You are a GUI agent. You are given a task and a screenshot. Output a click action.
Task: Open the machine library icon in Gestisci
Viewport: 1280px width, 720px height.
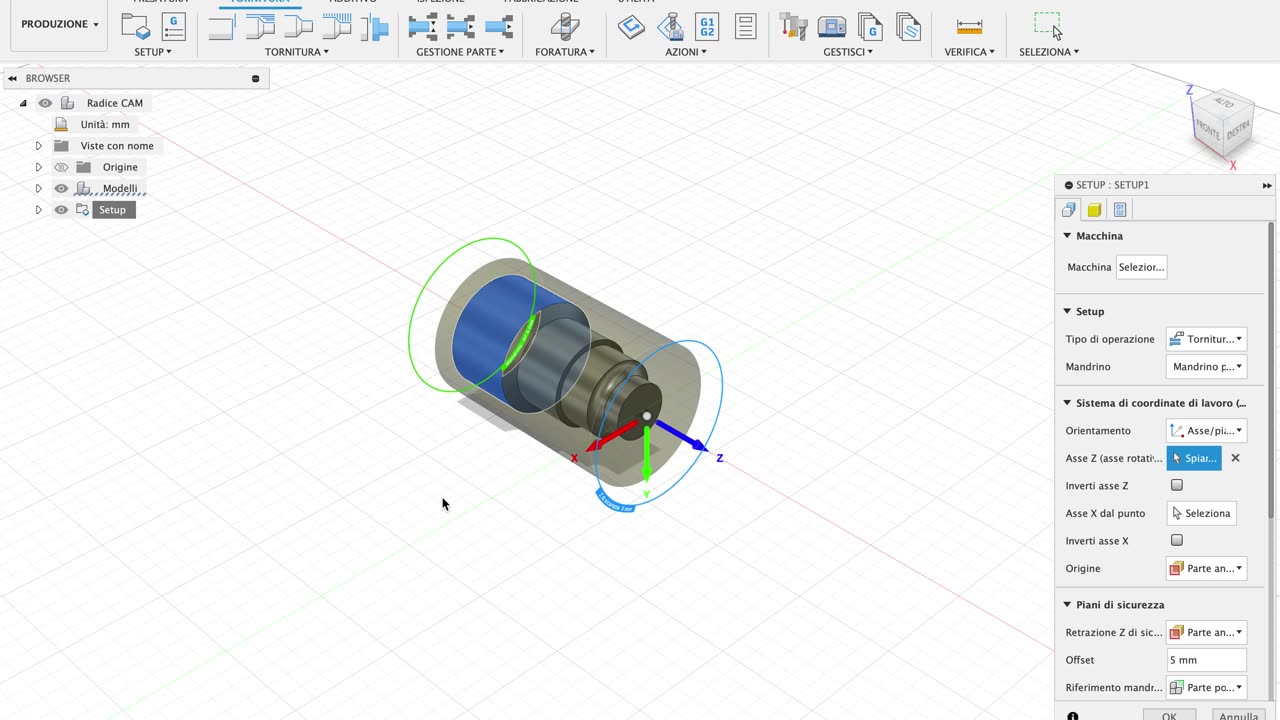click(832, 27)
